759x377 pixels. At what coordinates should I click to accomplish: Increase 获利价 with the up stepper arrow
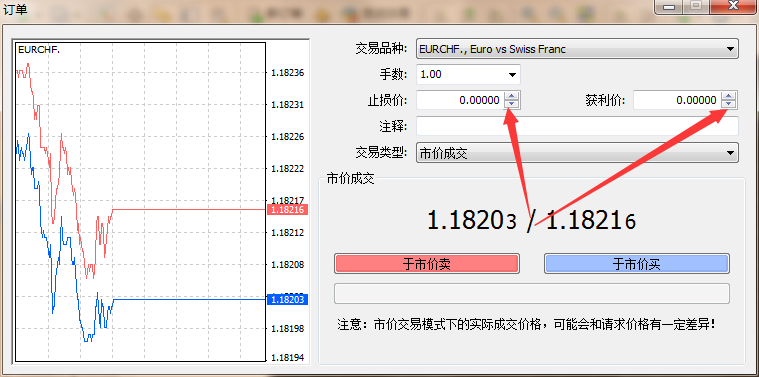729,96
